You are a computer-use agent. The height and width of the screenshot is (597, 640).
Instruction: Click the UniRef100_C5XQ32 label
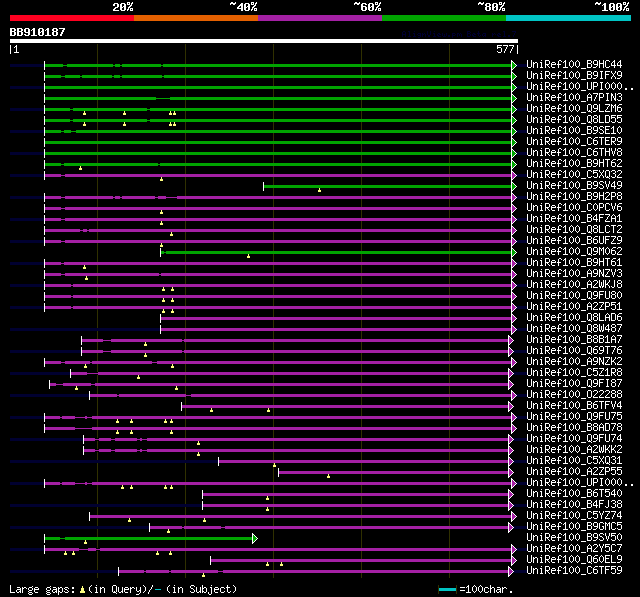click(574, 175)
